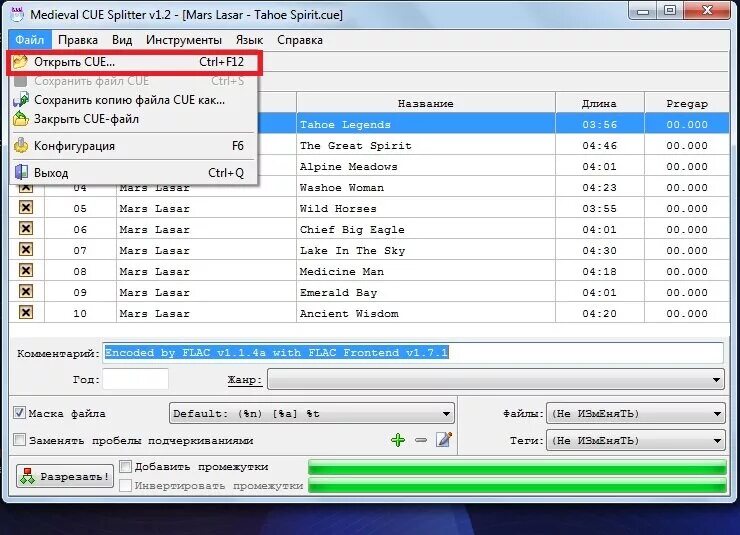Uncheck track 07 Lake In The Sky checkbox
Image resolution: width=740 pixels, height=535 pixels.
coord(26,250)
